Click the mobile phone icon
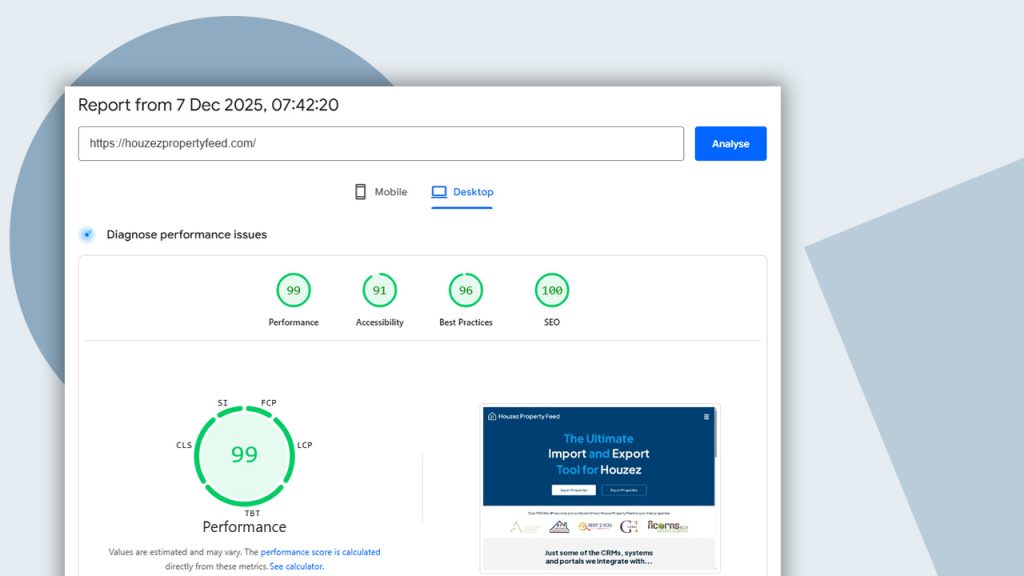This screenshot has height=576, width=1024. pos(361,192)
